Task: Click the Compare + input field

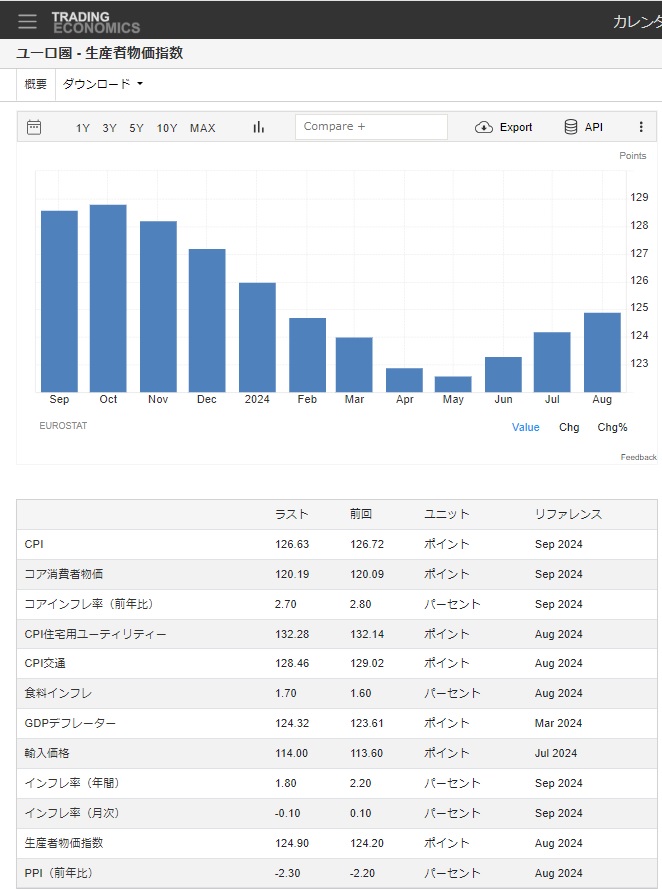Action: (371, 127)
